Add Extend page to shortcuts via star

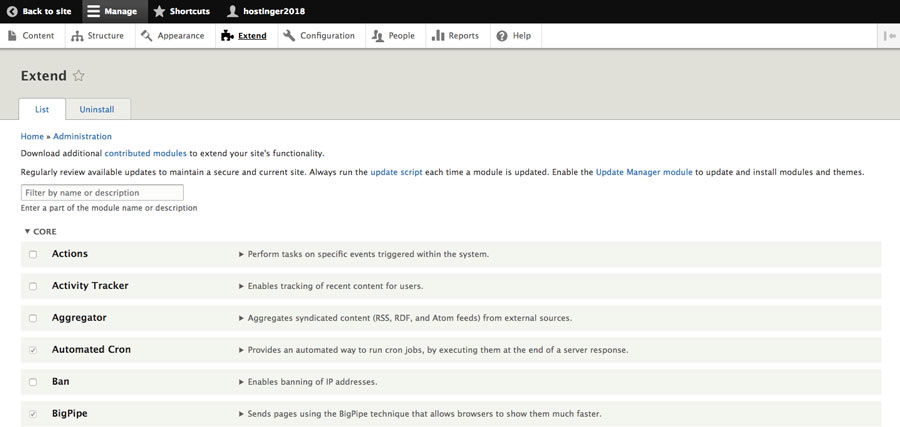click(x=79, y=76)
